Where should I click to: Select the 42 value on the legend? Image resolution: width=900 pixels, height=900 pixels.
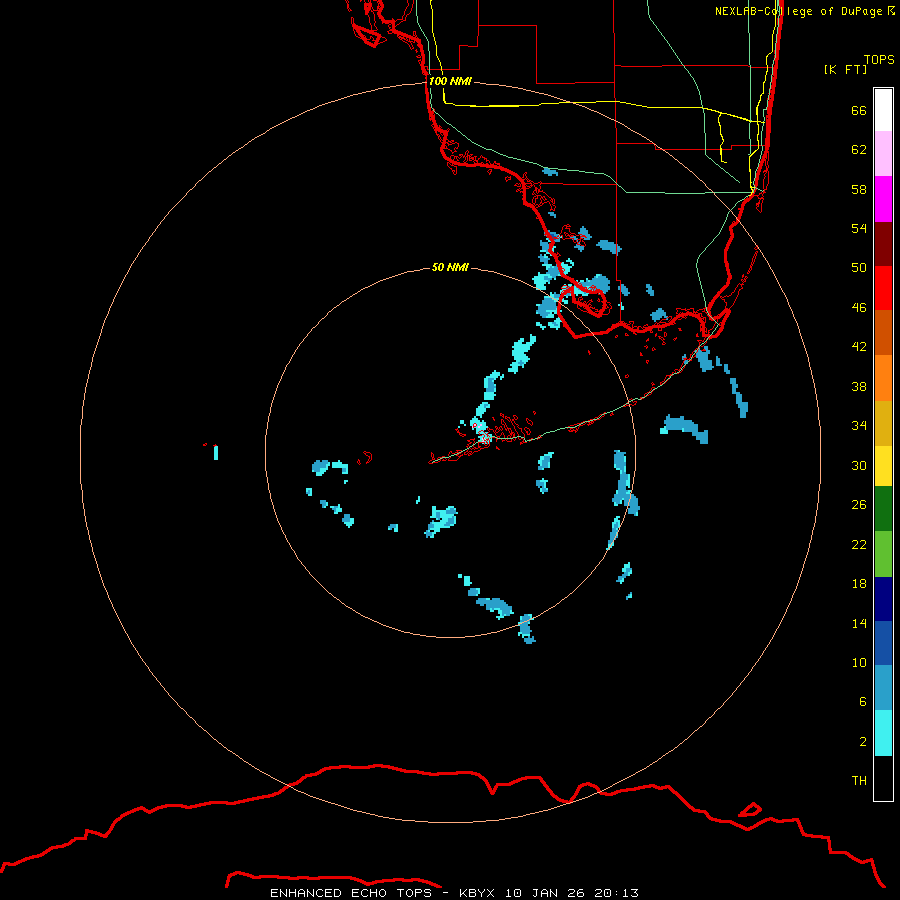859,346
